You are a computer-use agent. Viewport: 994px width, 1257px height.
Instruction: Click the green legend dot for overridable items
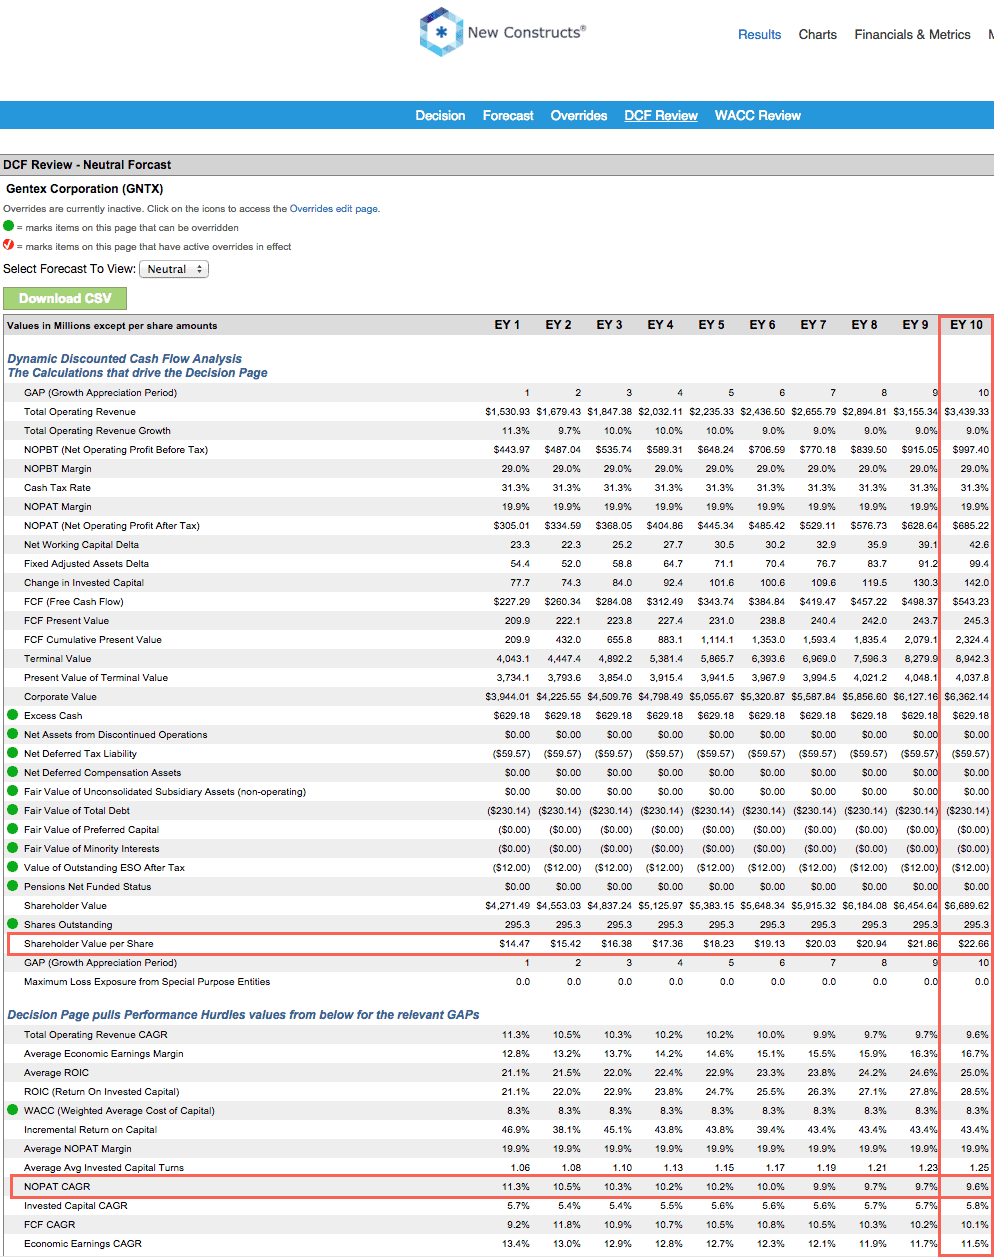pos(8,227)
